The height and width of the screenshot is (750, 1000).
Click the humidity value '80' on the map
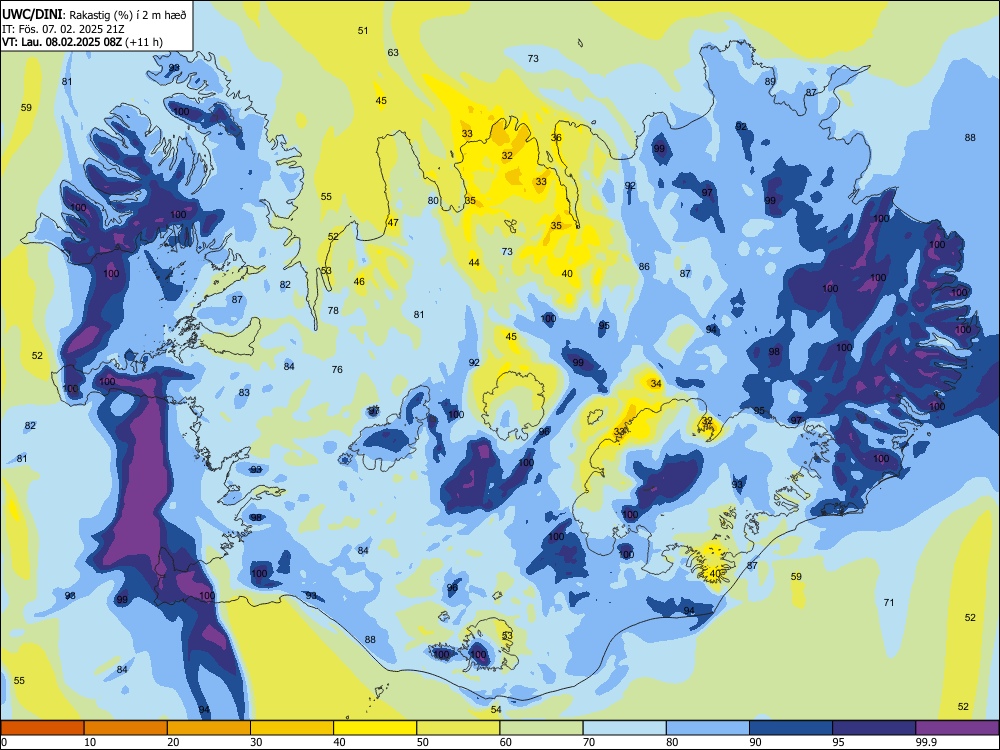pyautogui.click(x=433, y=200)
